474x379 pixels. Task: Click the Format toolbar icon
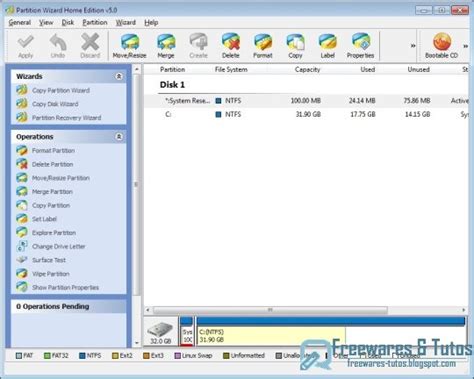point(263,46)
